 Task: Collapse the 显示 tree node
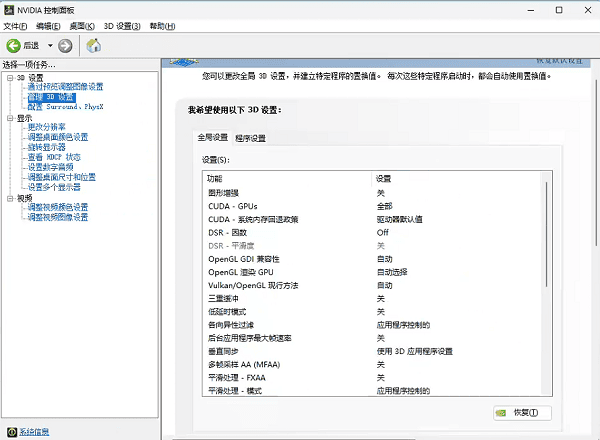[x=9, y=118]
